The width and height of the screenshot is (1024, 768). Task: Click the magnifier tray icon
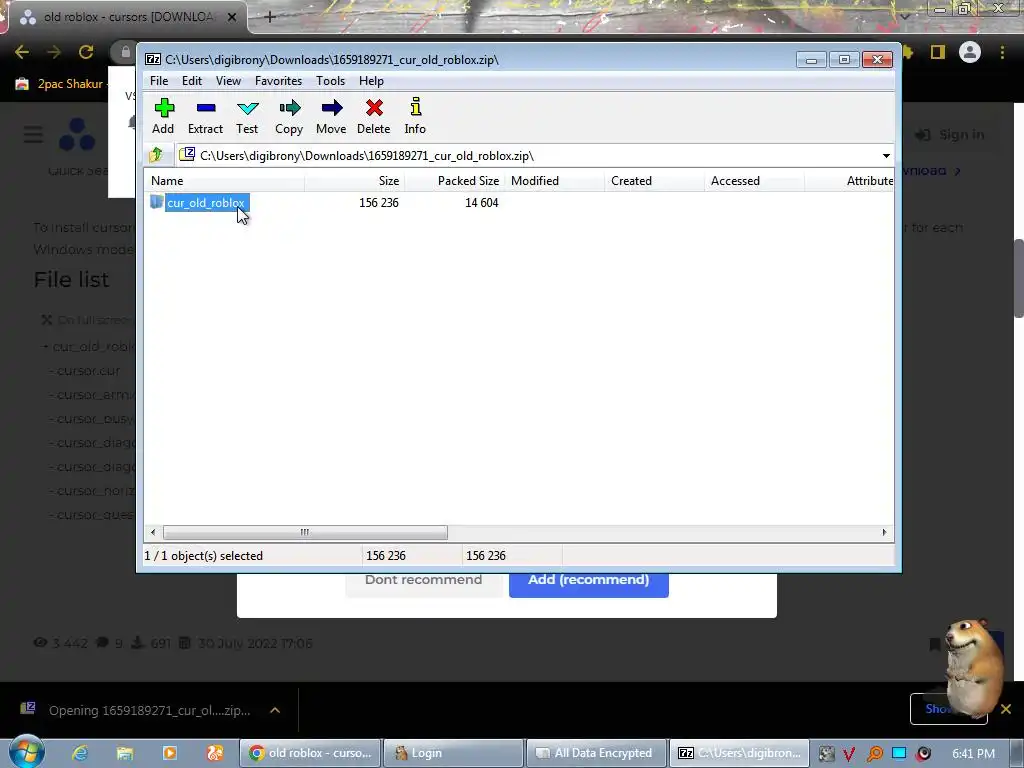coord(874,754)
